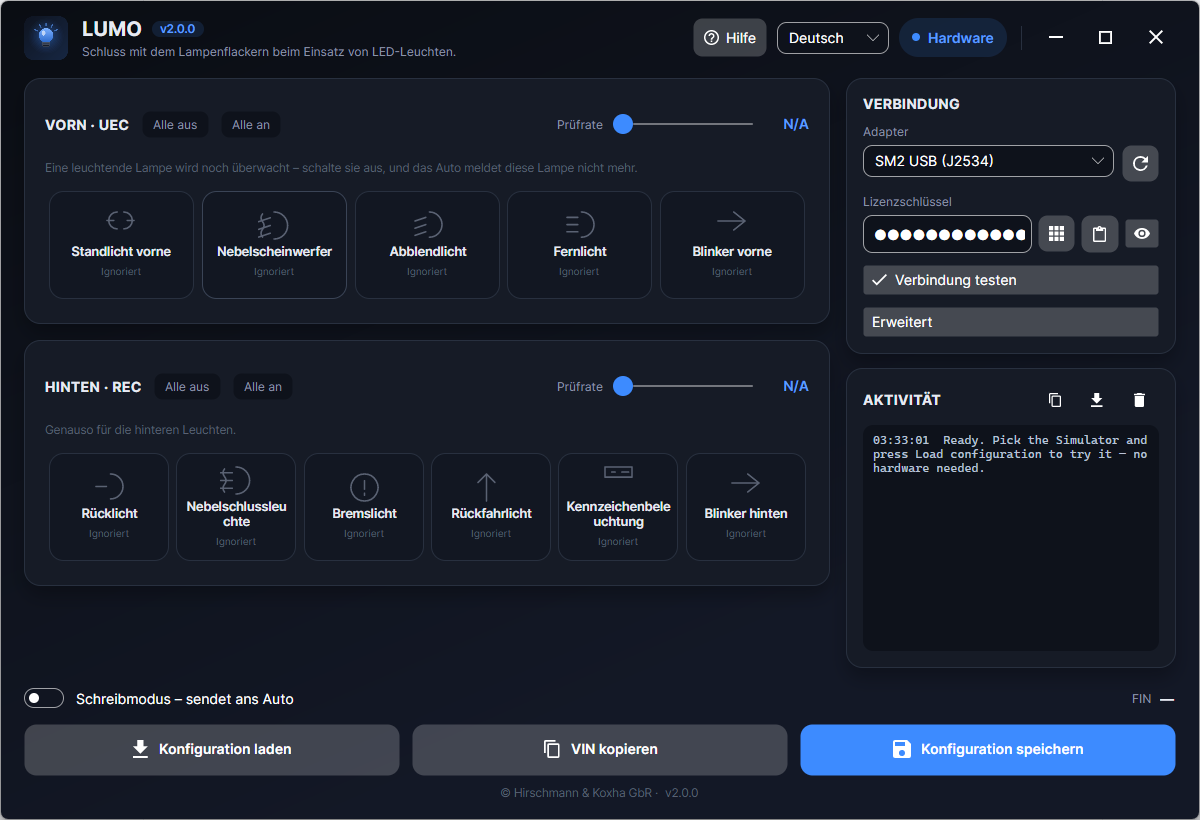Viewport: 1200px width, 820px height.
Task: Select the Kennzeichenbeleuchtung lamp tile
Action: 618,507
